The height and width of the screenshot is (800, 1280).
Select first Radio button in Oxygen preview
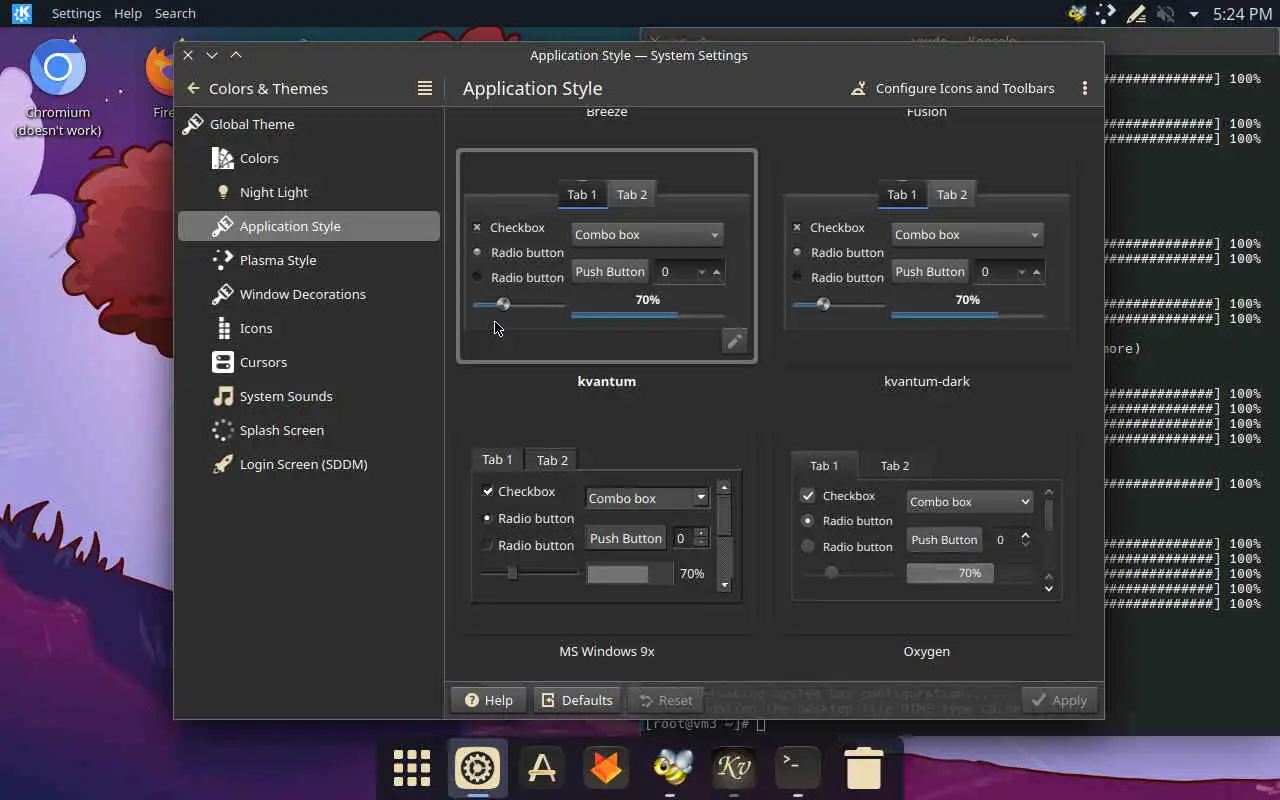click(847, 521)
